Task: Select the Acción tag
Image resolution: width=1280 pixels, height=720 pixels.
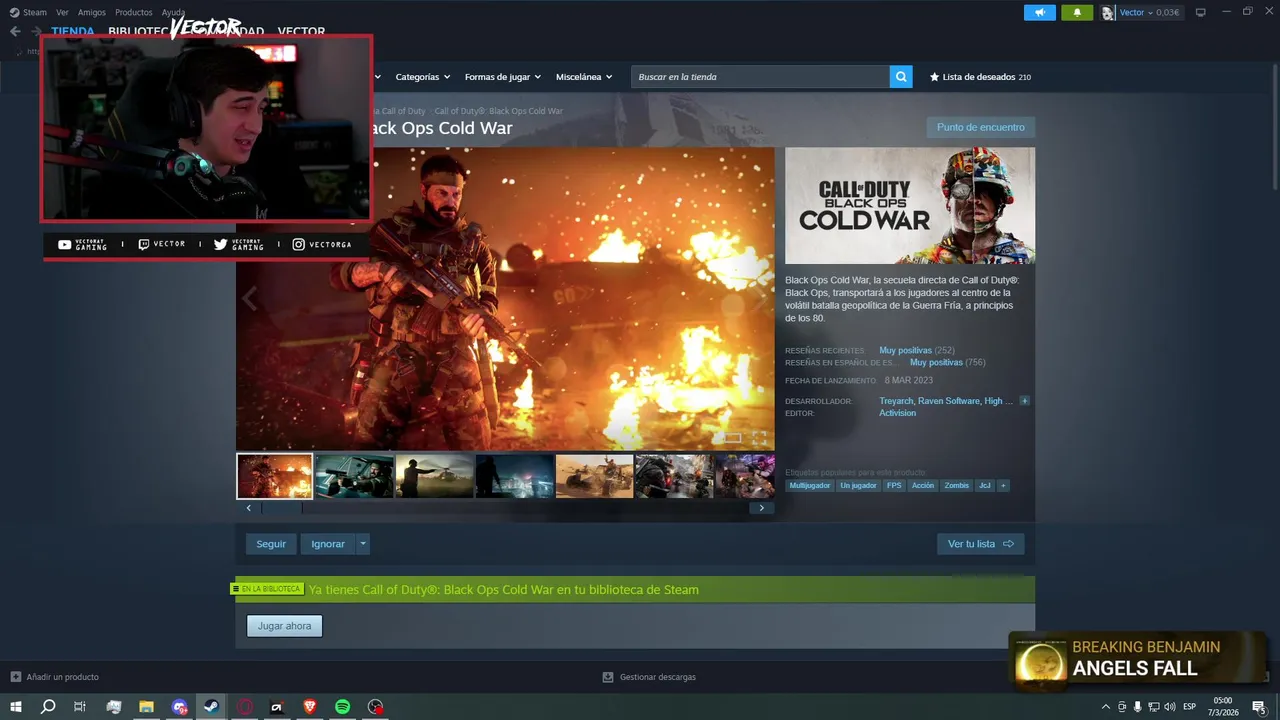Action: [x=923, y=485]
